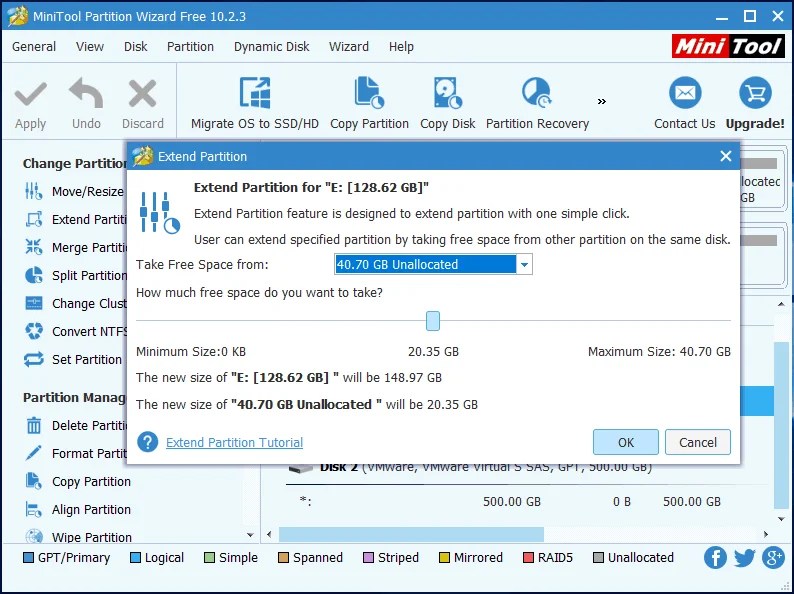Click the Discard X icon
Image resolution: width=794 pixels, height=594 pixels.
[x=142, y=94]
